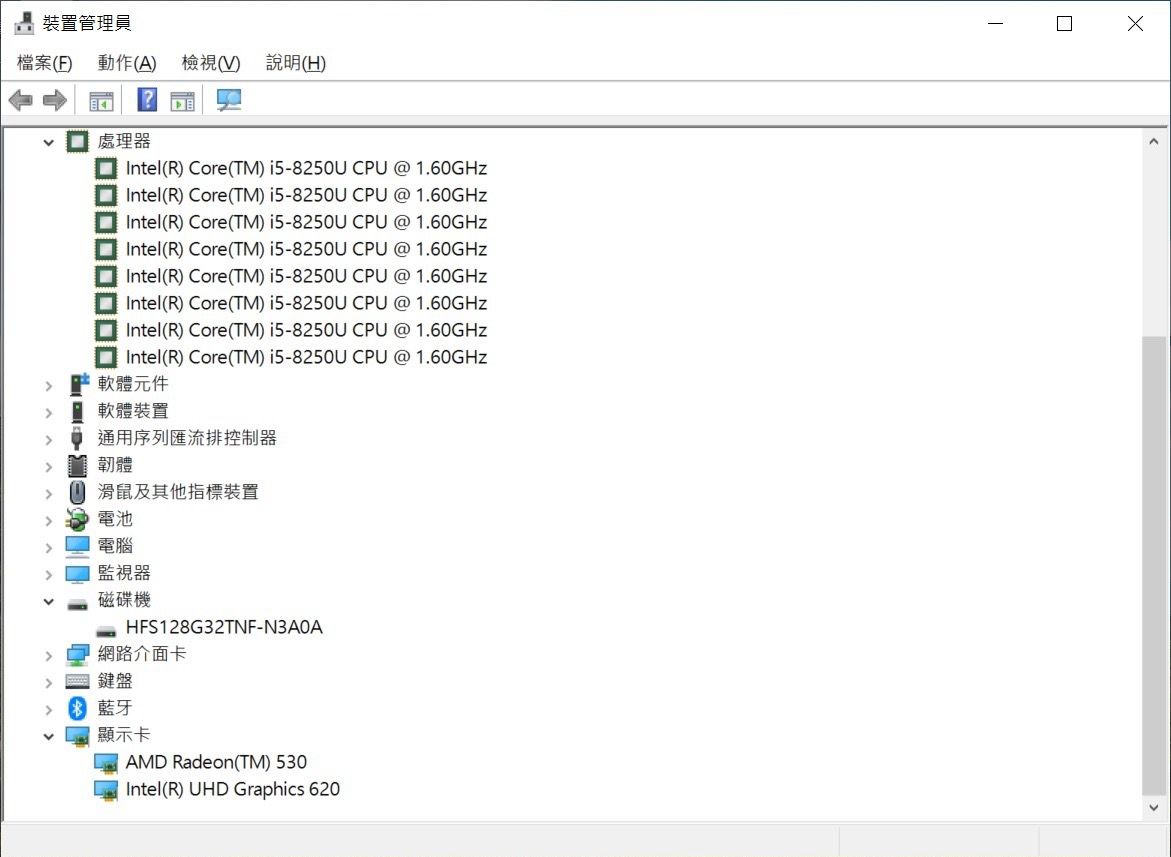Collapse the 顯示卡 display adapters category
Viewport: 1171px width, 857px height.
pos(48,736)
